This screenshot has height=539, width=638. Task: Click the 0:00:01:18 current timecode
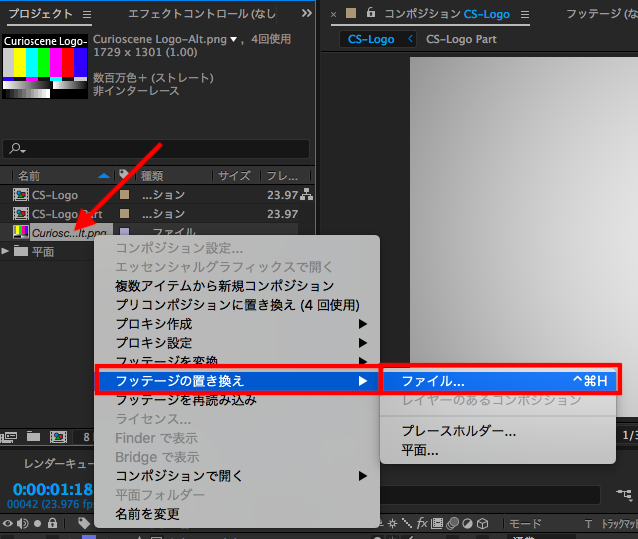pyautogui.click(x=53, y=489)
